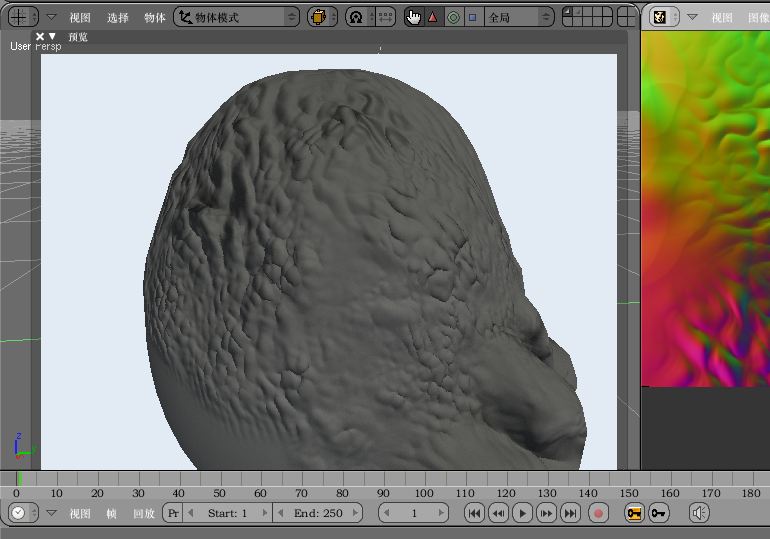Open the 物体 menu in 3D view header

tap(155, 18)
